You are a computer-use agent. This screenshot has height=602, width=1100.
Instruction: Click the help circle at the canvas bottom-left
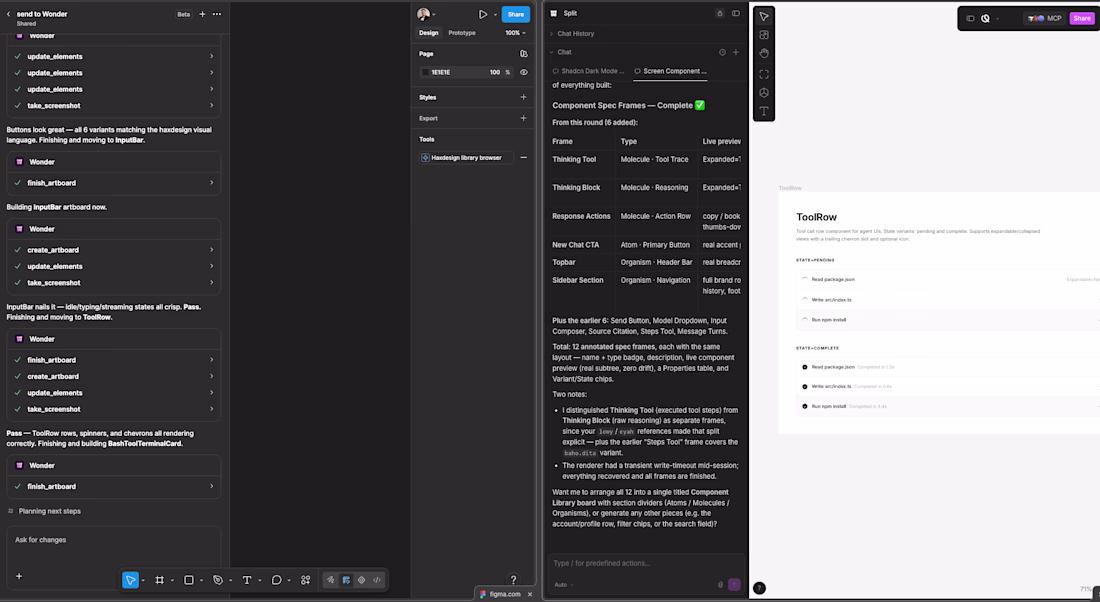point(759,588)
